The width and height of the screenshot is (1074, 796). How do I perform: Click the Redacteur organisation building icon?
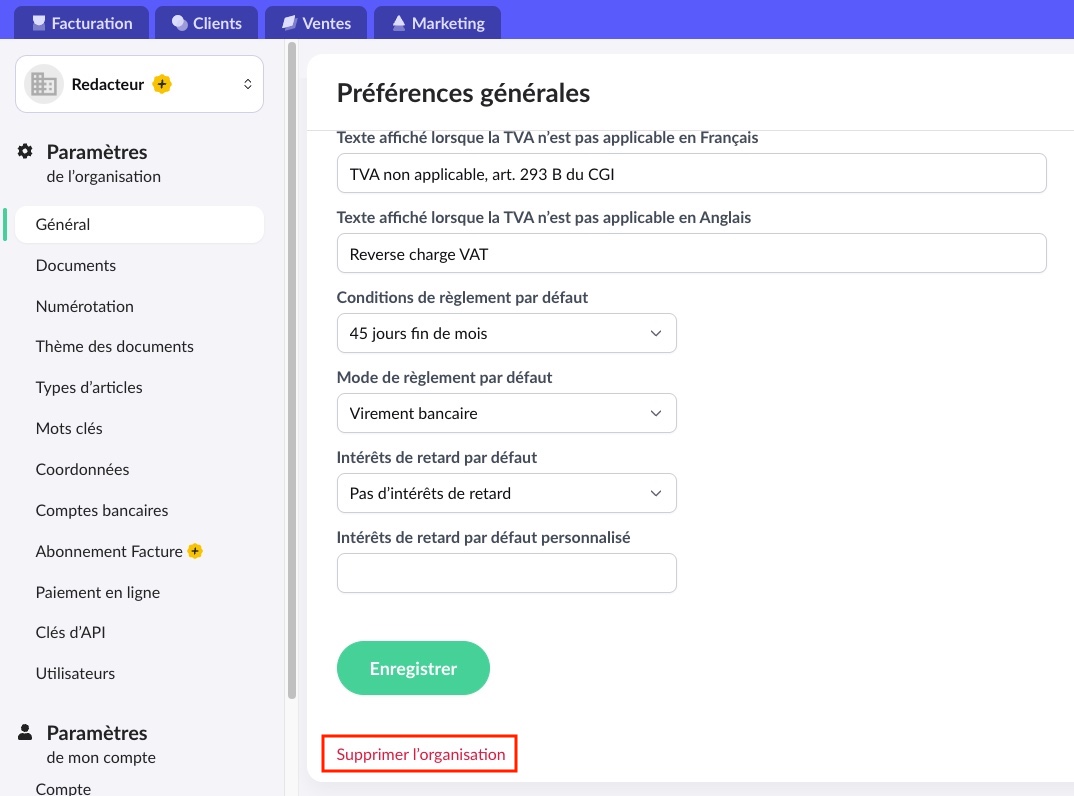pos(44,84)
